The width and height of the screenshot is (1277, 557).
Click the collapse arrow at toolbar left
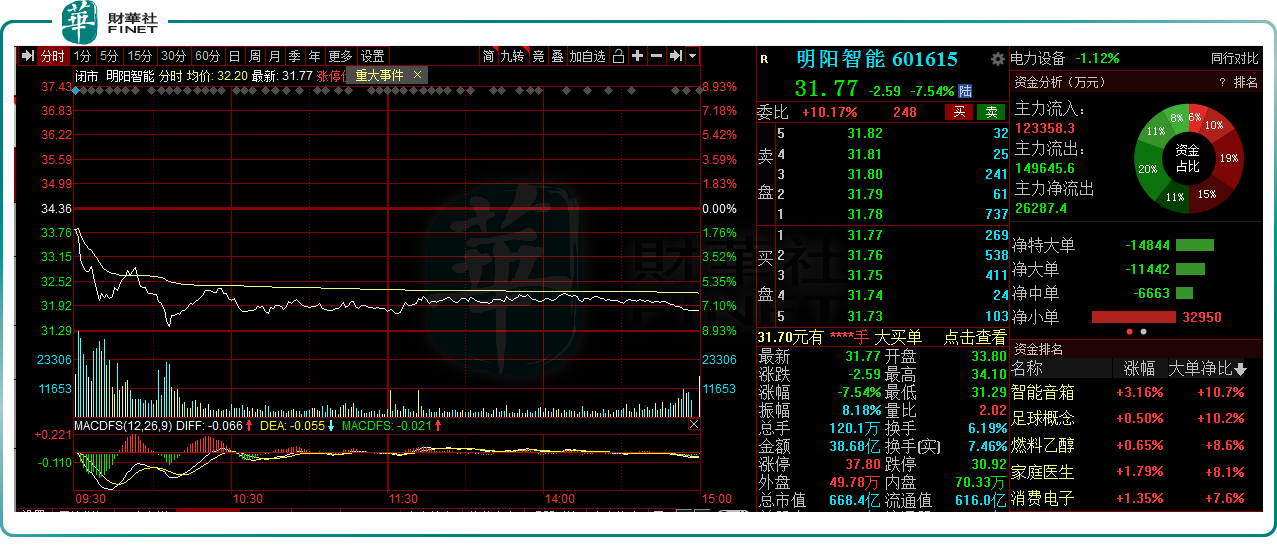pos(27,56)
